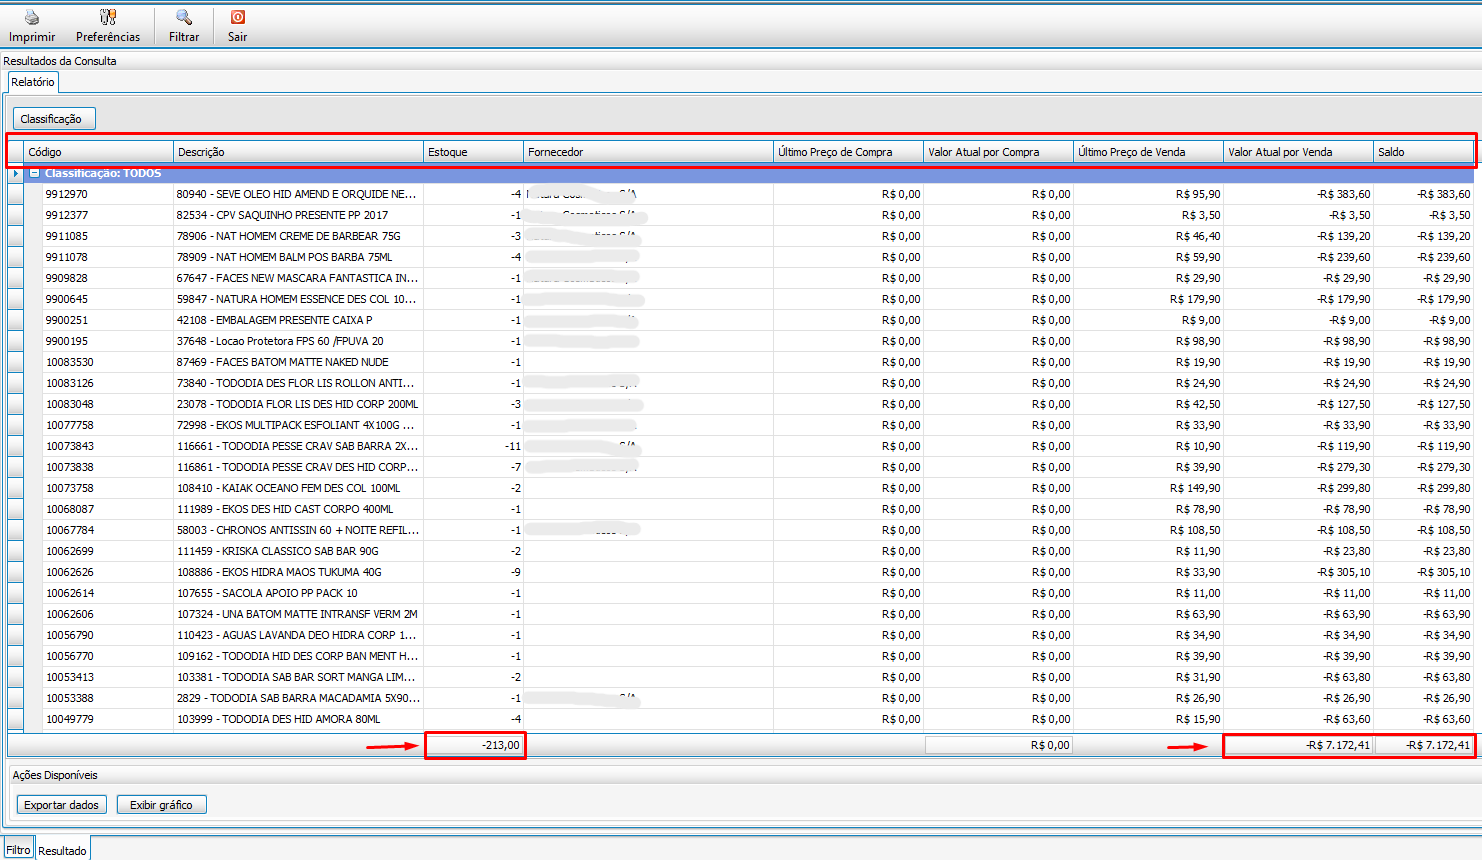Click description Locao Protetora FPS 60

[x=280, y=341]
